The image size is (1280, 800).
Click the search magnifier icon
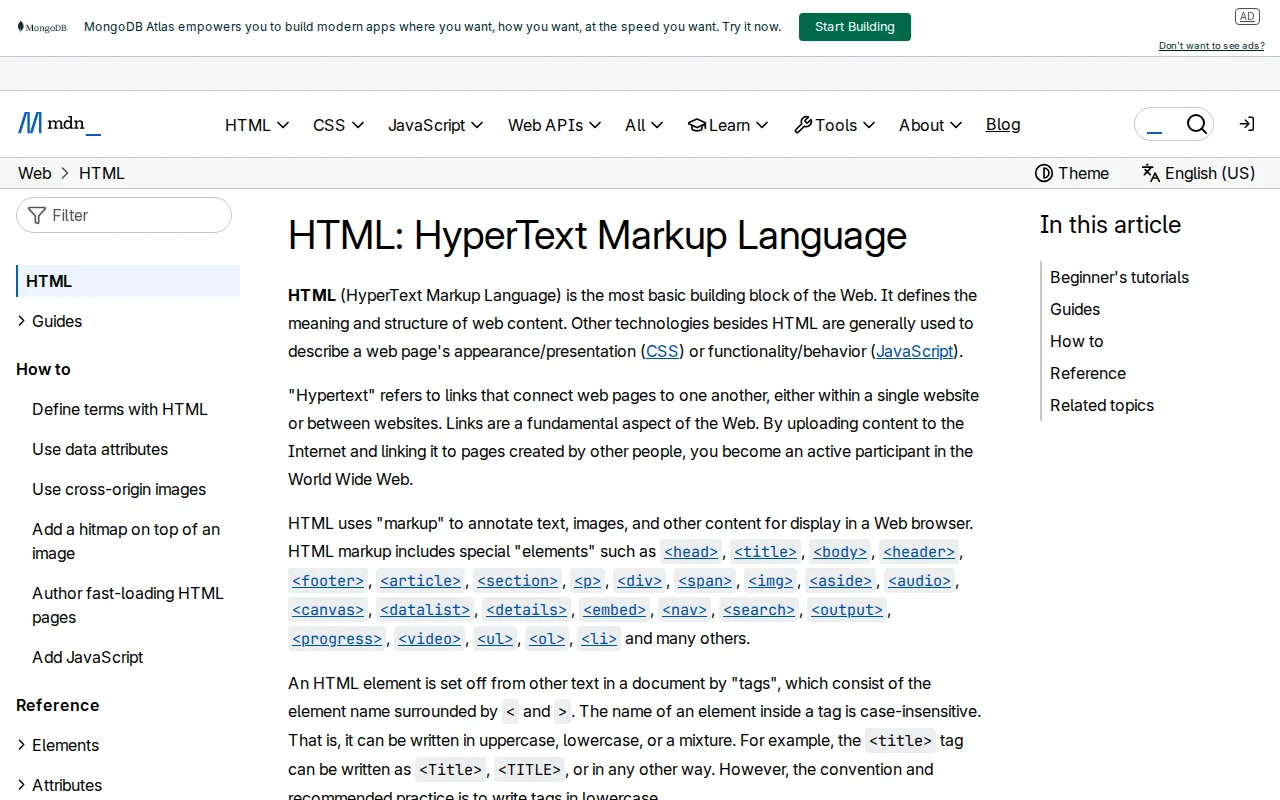[1197, 124]
